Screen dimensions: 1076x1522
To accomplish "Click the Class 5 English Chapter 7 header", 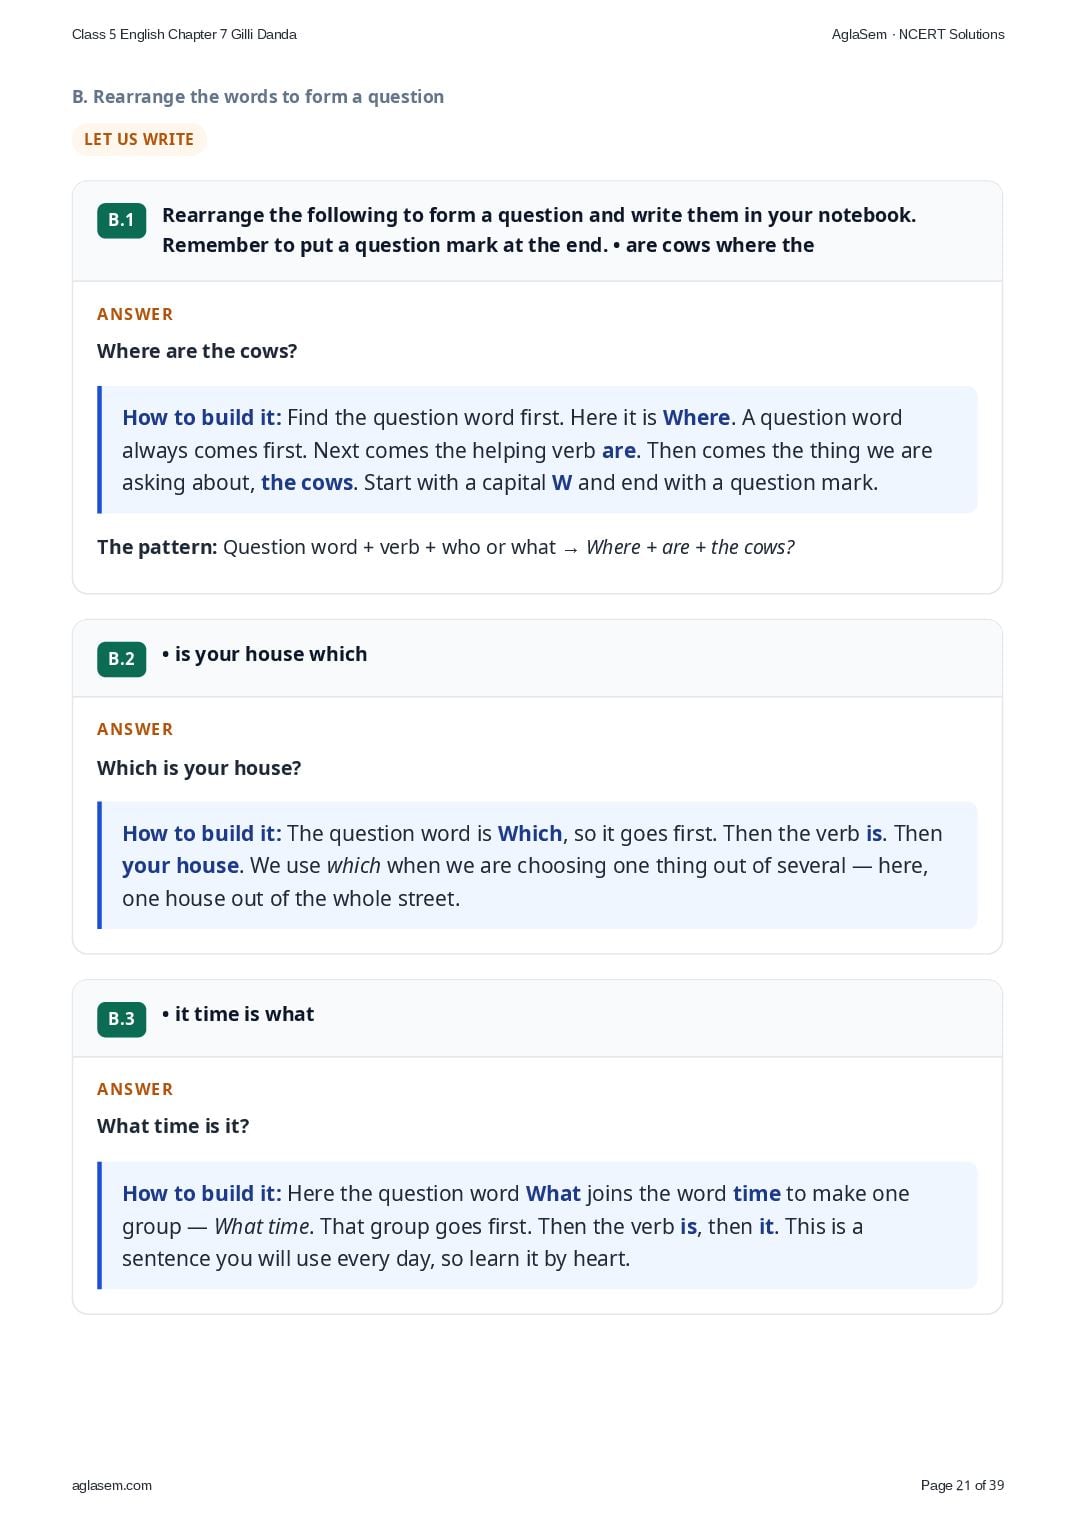I will point(184,34).
